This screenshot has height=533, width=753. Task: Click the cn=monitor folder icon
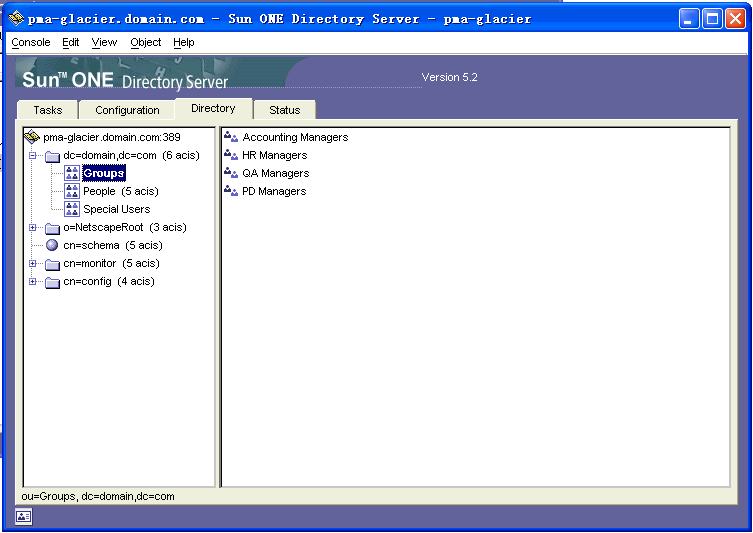52,264
